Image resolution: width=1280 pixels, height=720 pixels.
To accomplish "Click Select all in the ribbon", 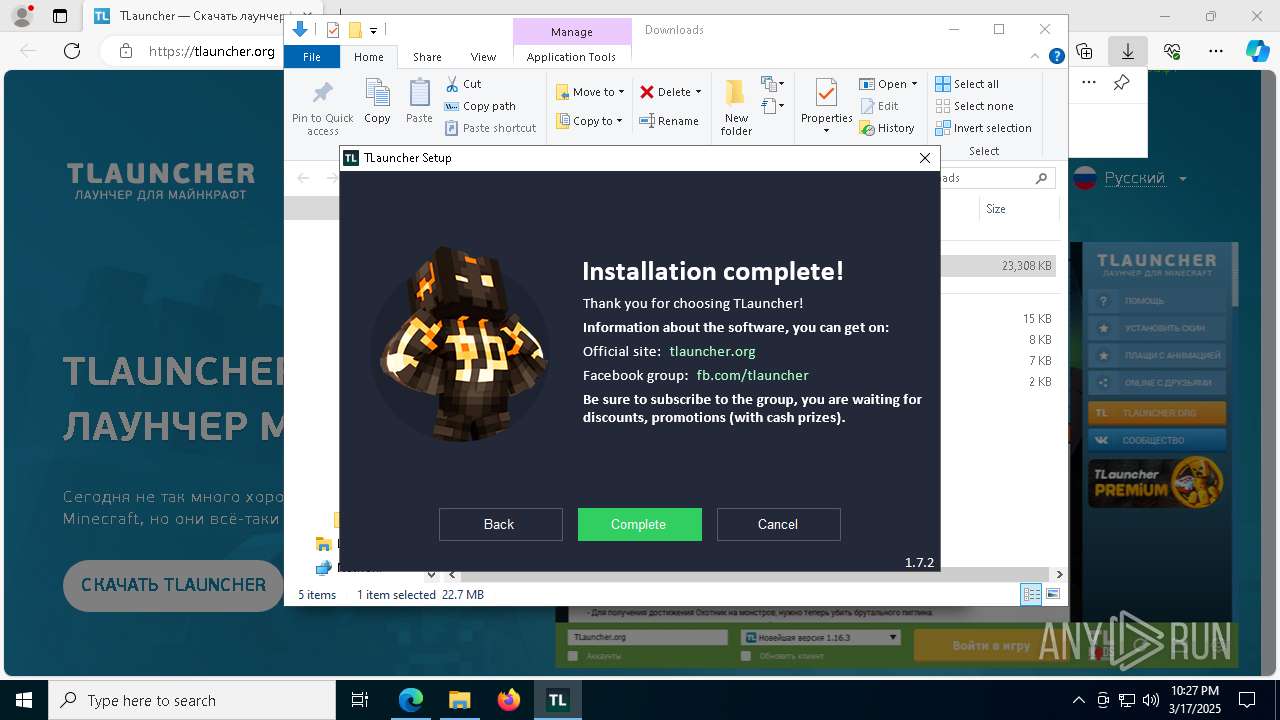I will coord(967,84).
